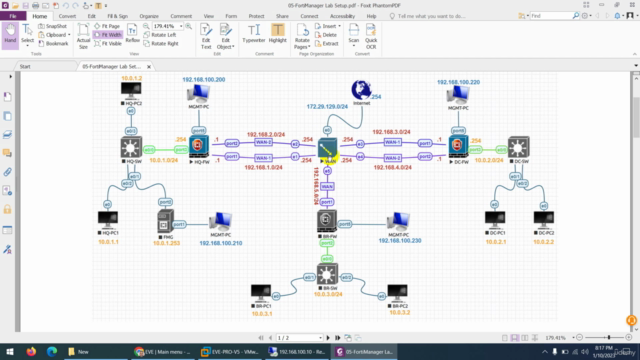The width and height of the screenshot is (640, 360).
Task: Run Quick OCR
Action: point(371,36)
